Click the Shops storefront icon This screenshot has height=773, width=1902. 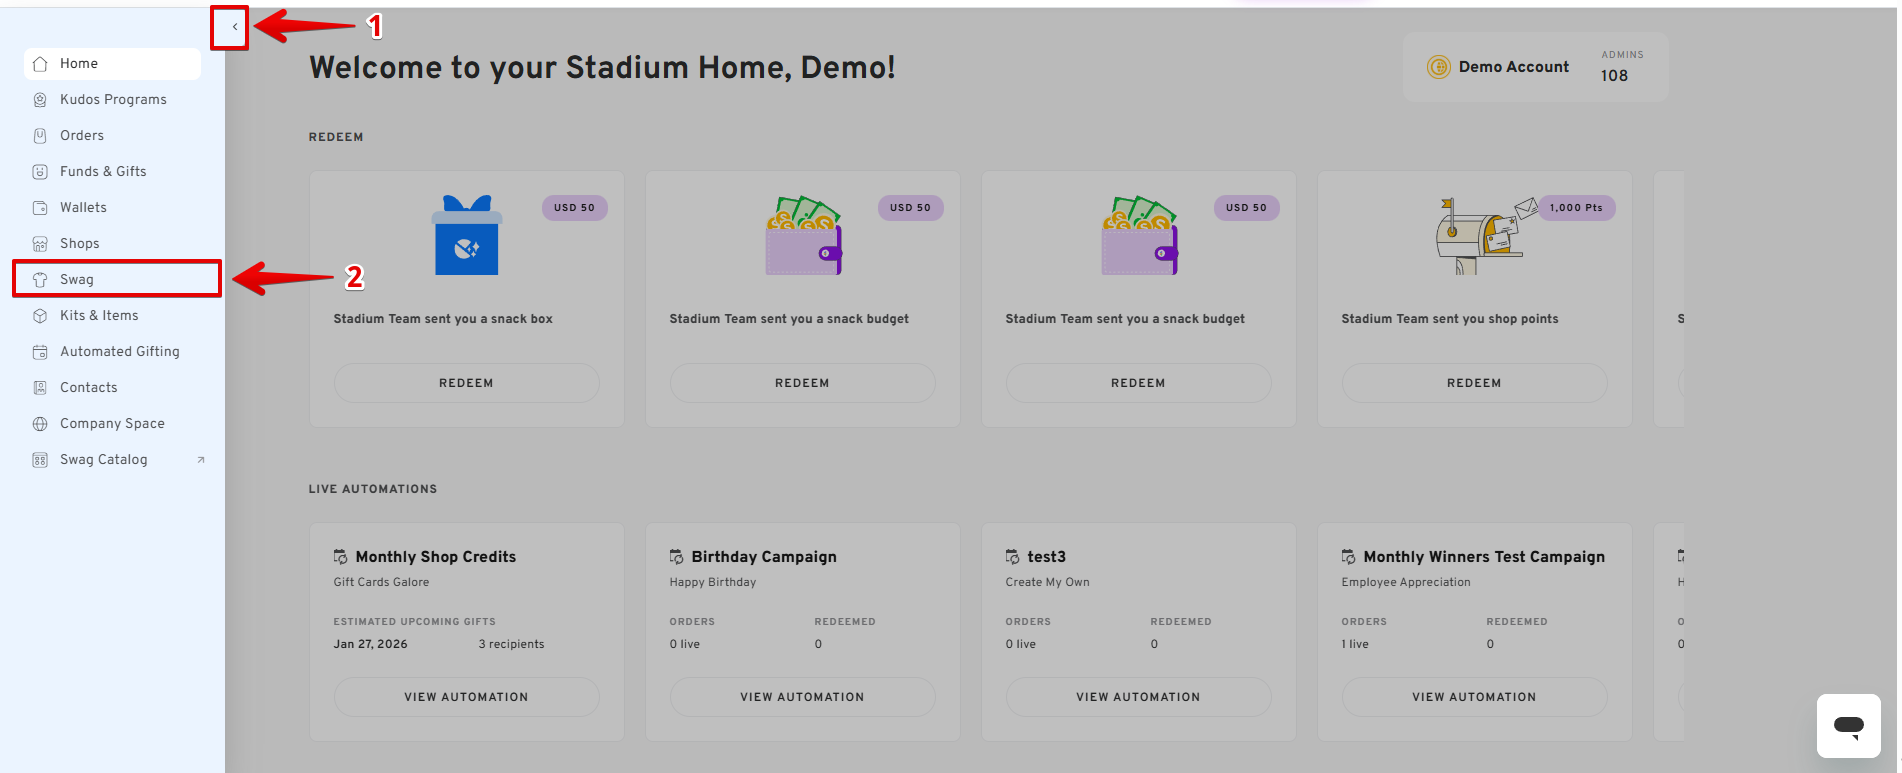[x=40, y=244]
